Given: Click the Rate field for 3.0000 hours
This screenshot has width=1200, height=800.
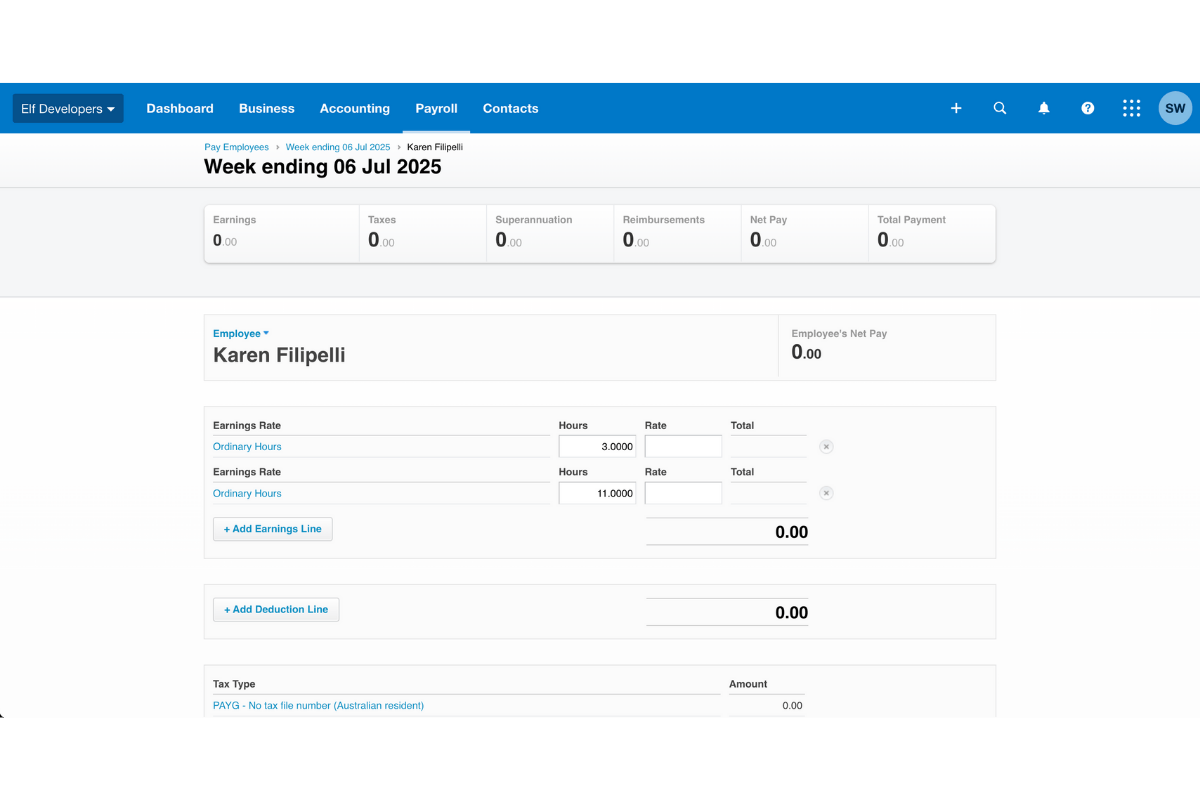Looking at the screenshot, I should tap(683, 446).
